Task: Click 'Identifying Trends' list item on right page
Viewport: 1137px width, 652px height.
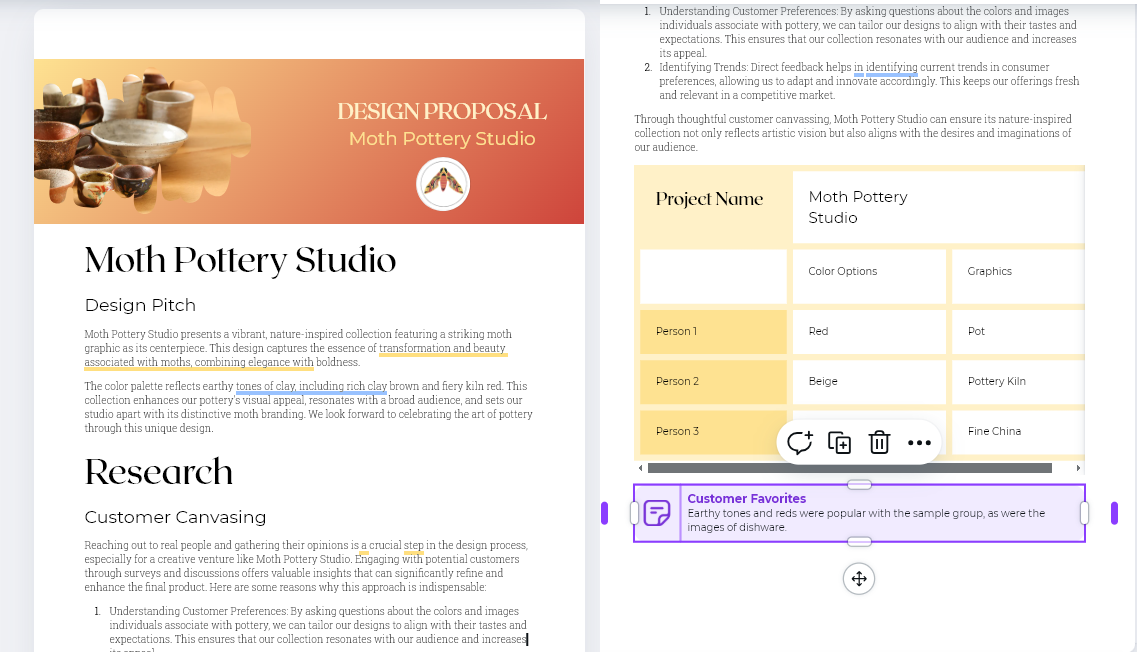Action: tap(869, 81)
